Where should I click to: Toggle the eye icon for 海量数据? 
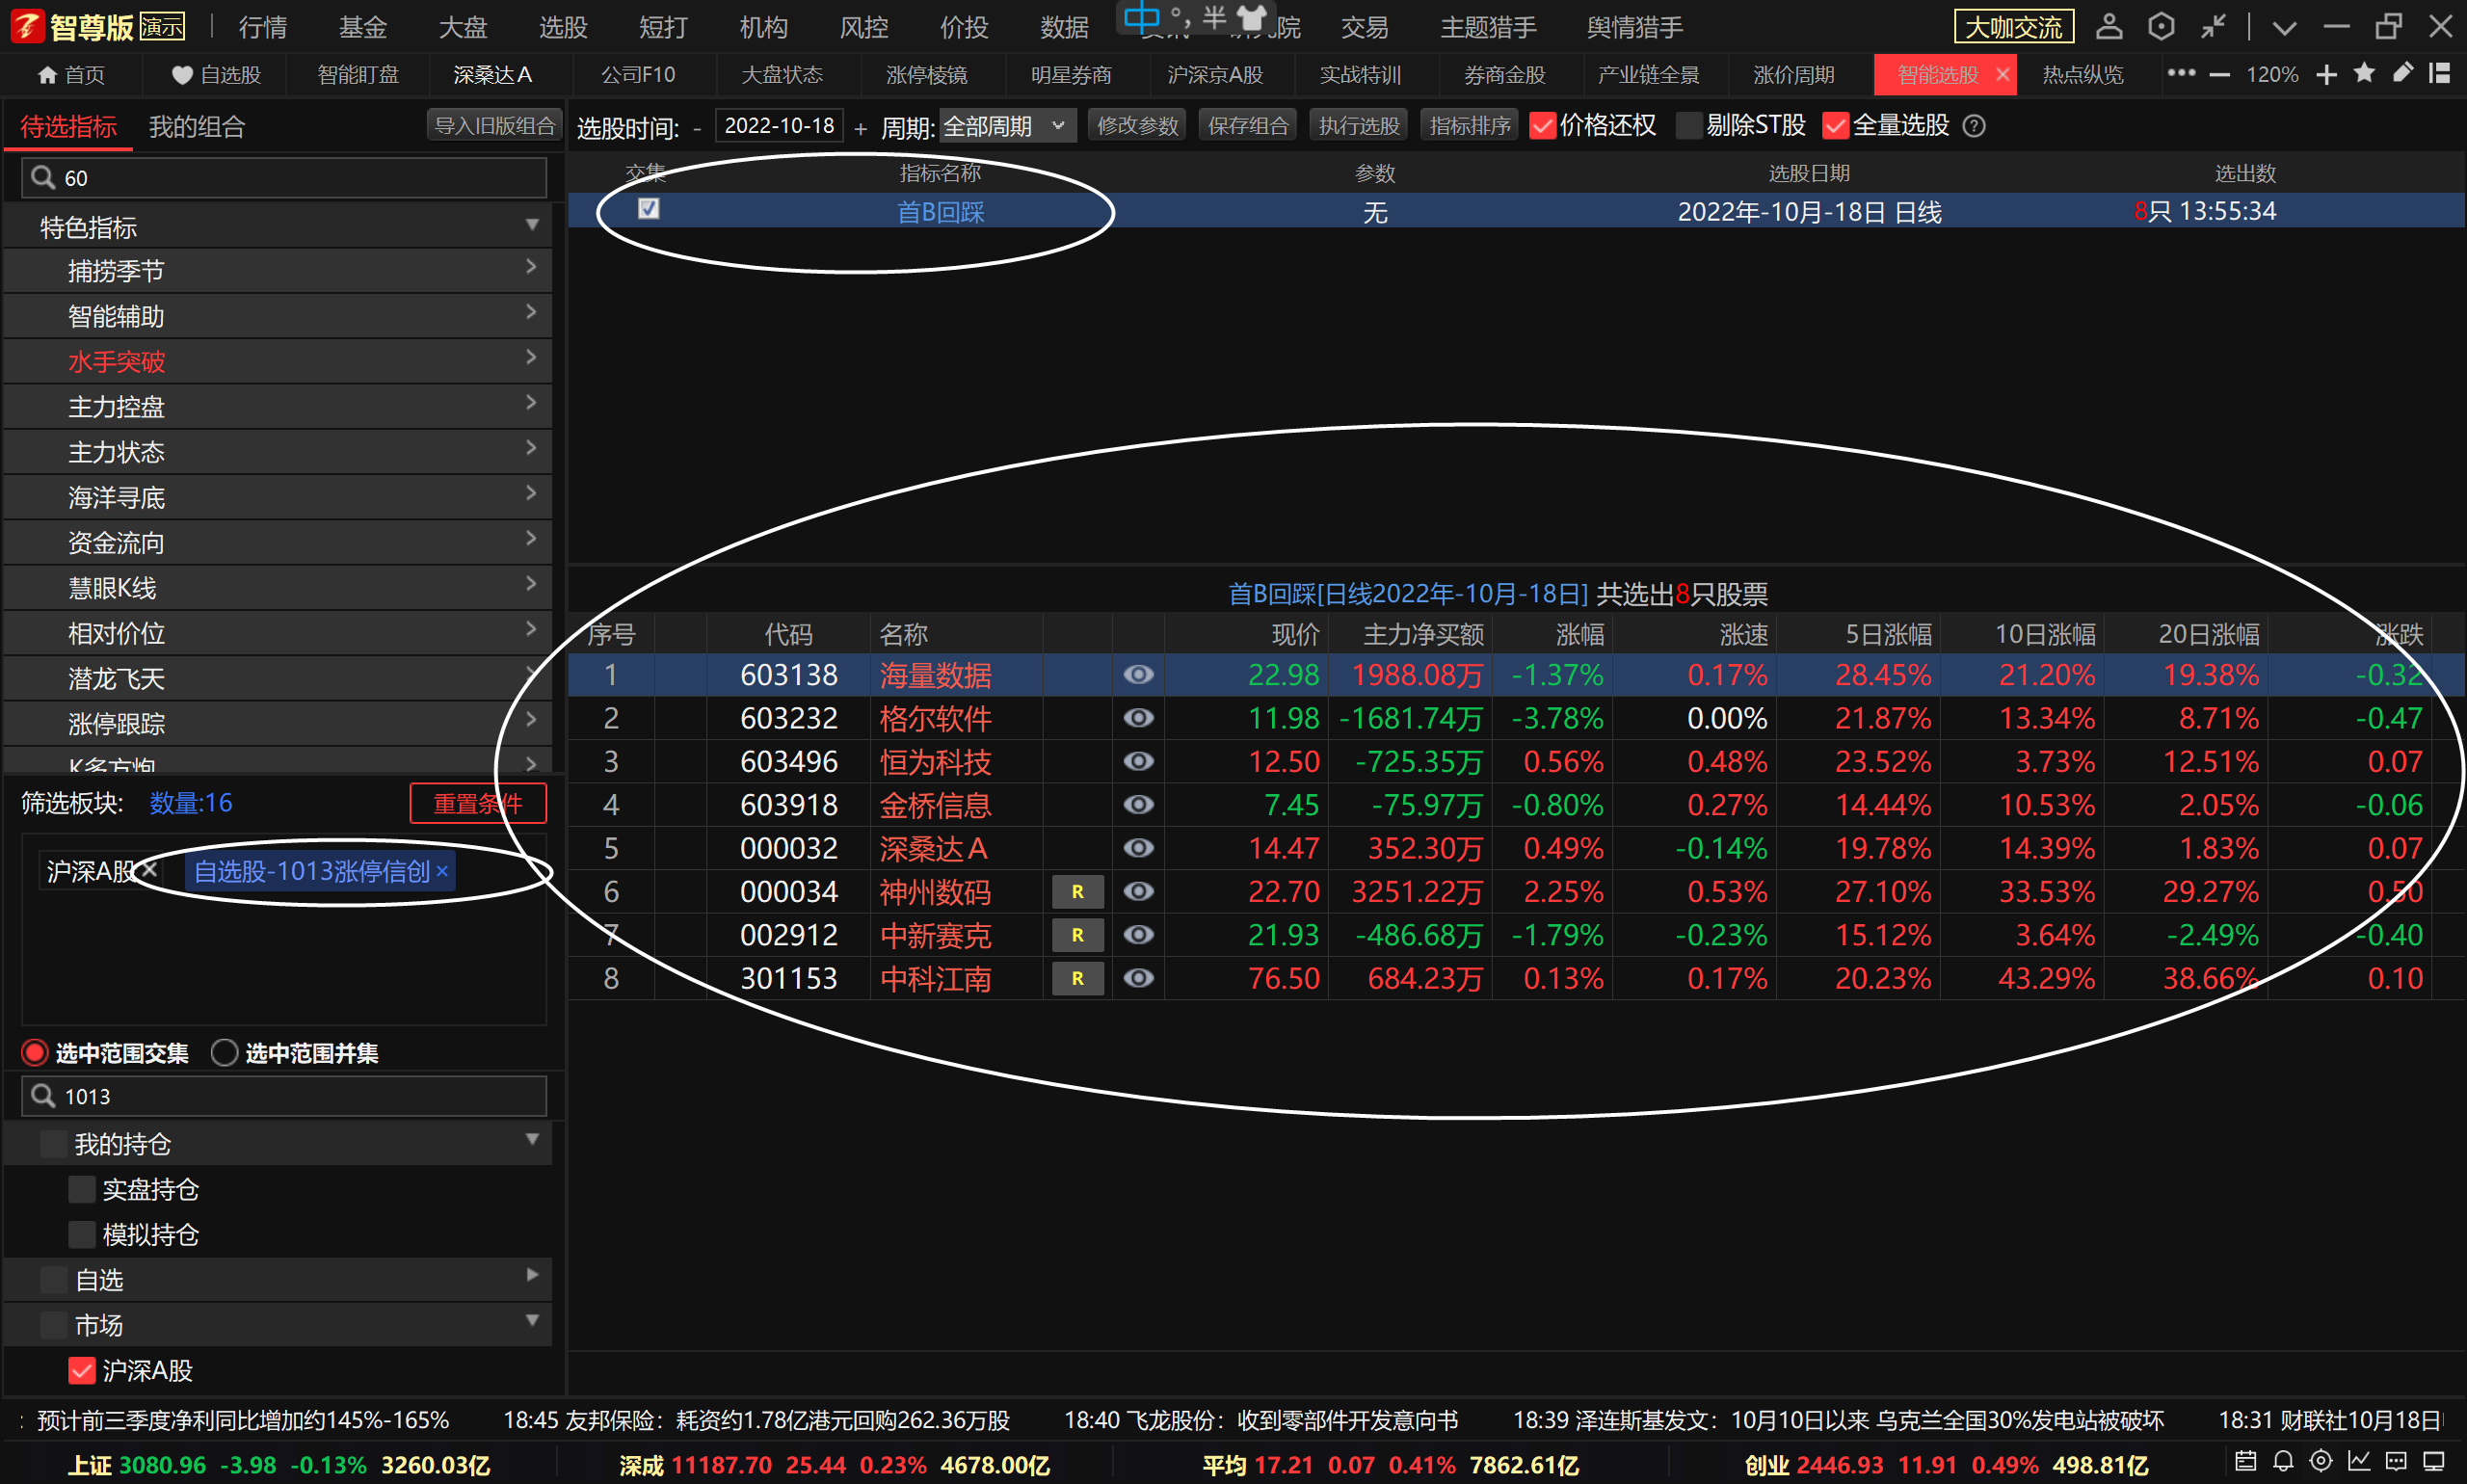point(1138,675)
